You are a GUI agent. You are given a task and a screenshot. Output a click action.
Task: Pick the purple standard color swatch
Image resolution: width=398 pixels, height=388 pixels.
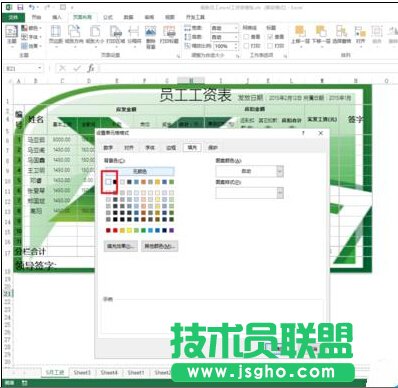click(x=171, y=230)
